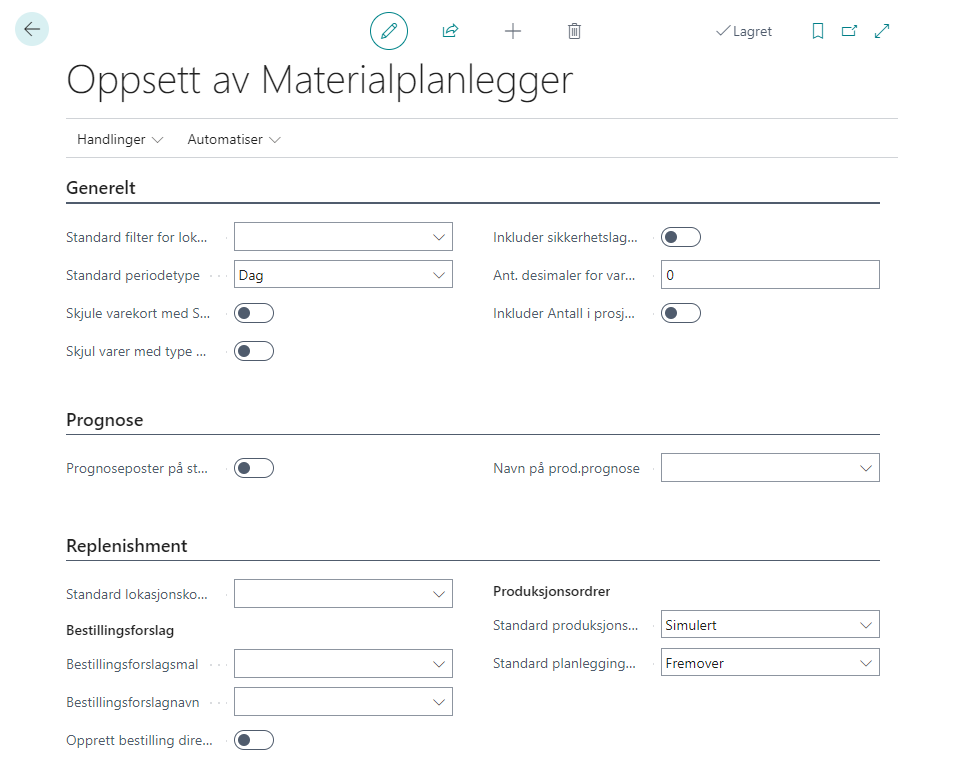966x780 pixels.
Task: Click the back arrow button
Action: [32, 30]
